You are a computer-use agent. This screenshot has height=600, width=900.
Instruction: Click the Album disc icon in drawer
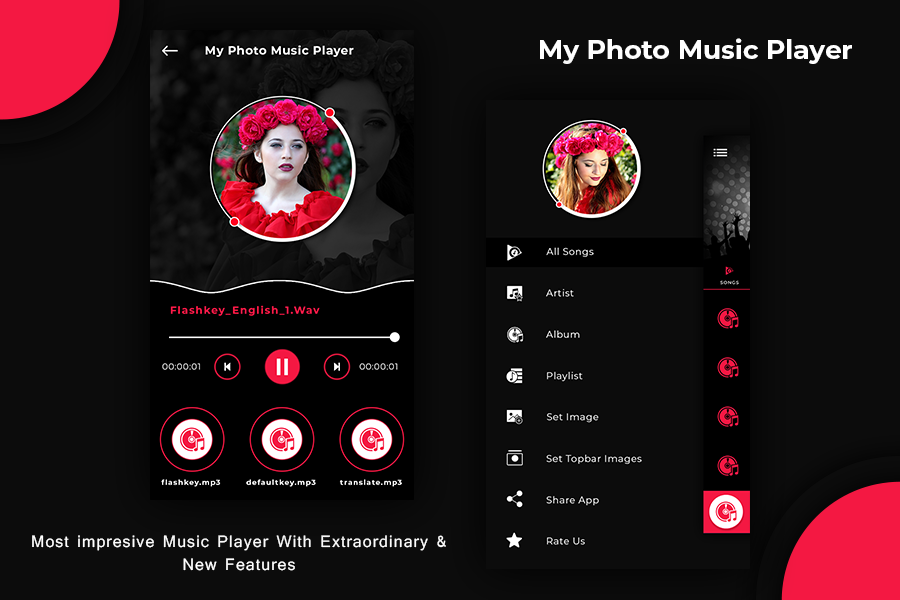click(514, 335)
